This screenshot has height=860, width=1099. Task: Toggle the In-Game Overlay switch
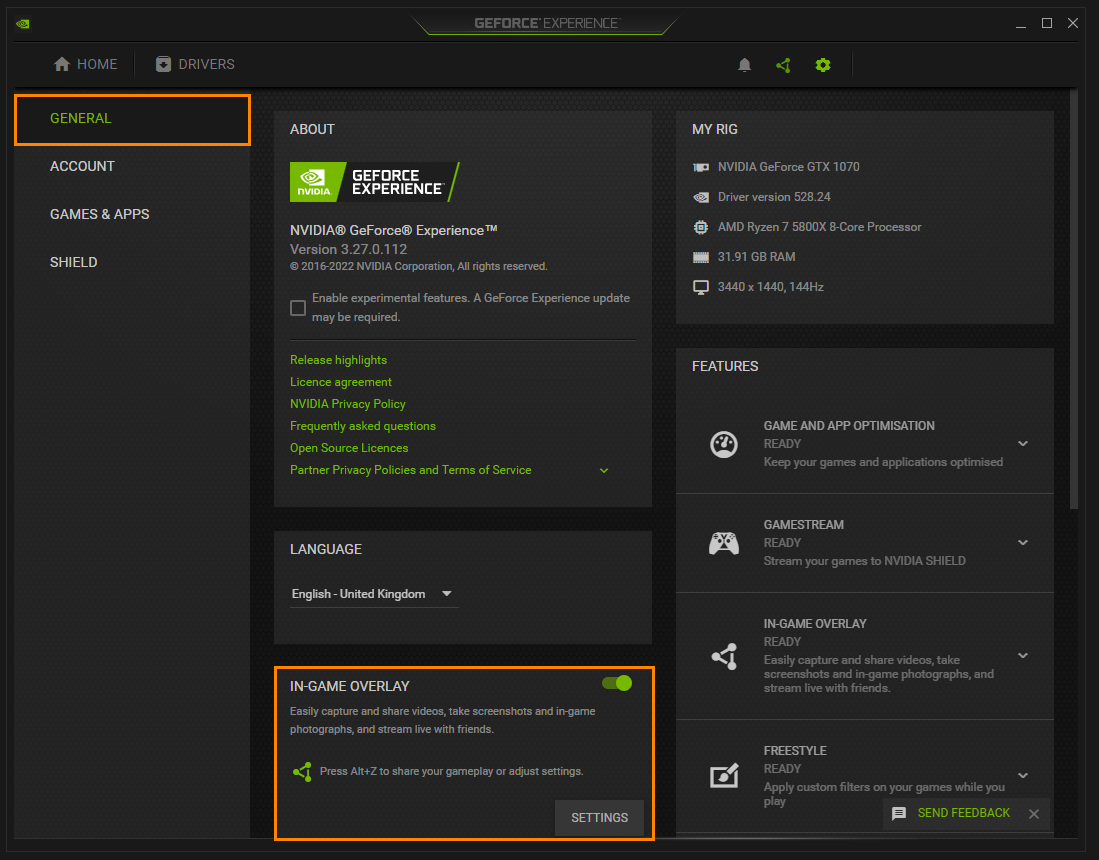[x=617, y=683]
